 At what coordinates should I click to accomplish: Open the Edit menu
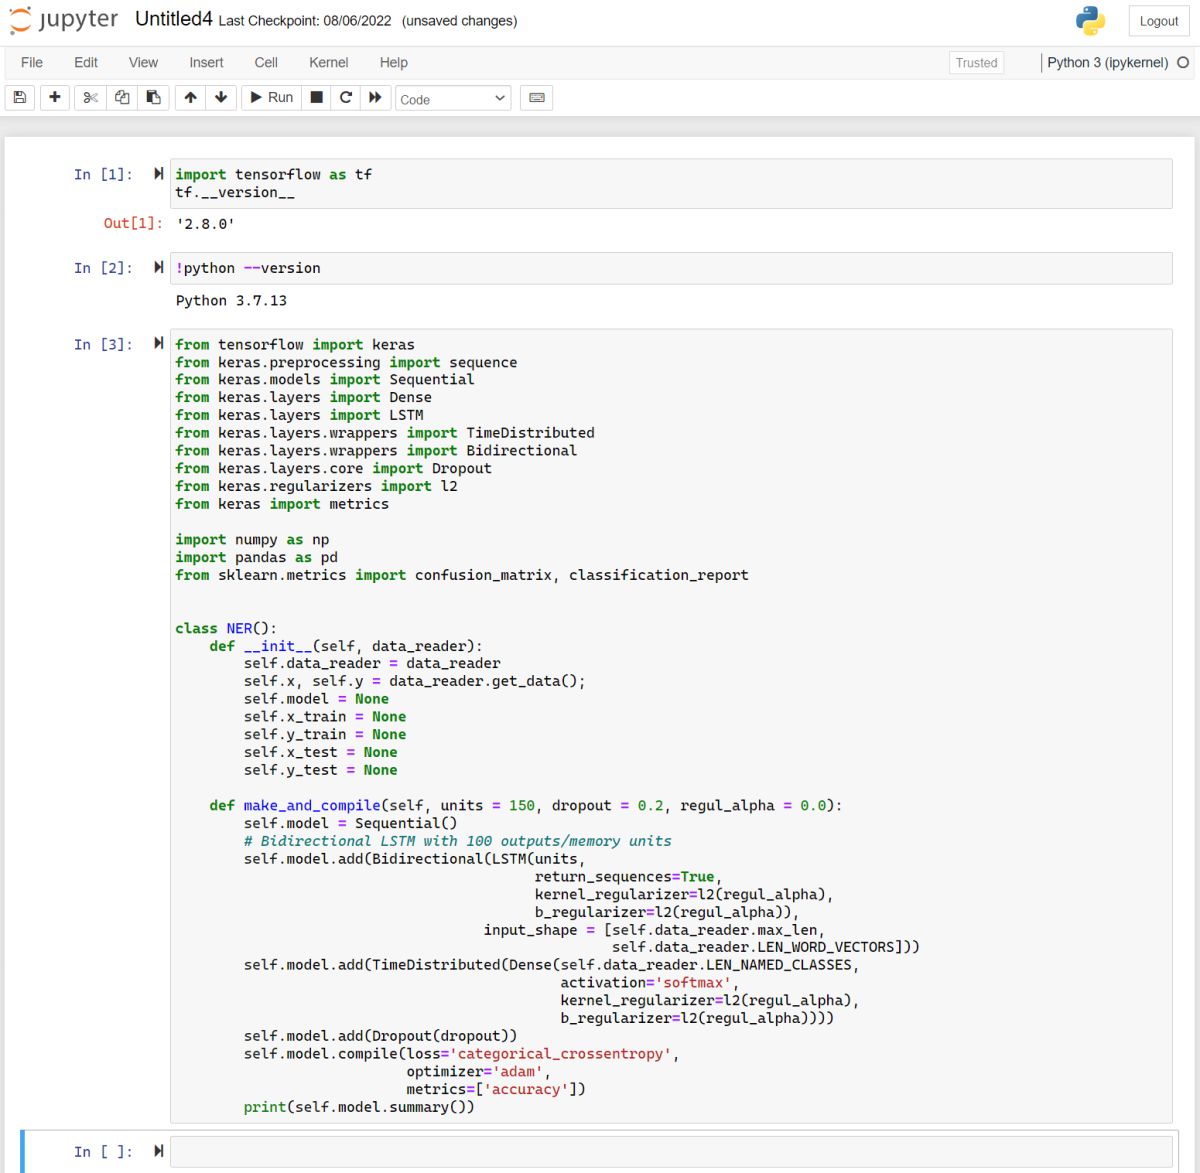pos(86,62)
